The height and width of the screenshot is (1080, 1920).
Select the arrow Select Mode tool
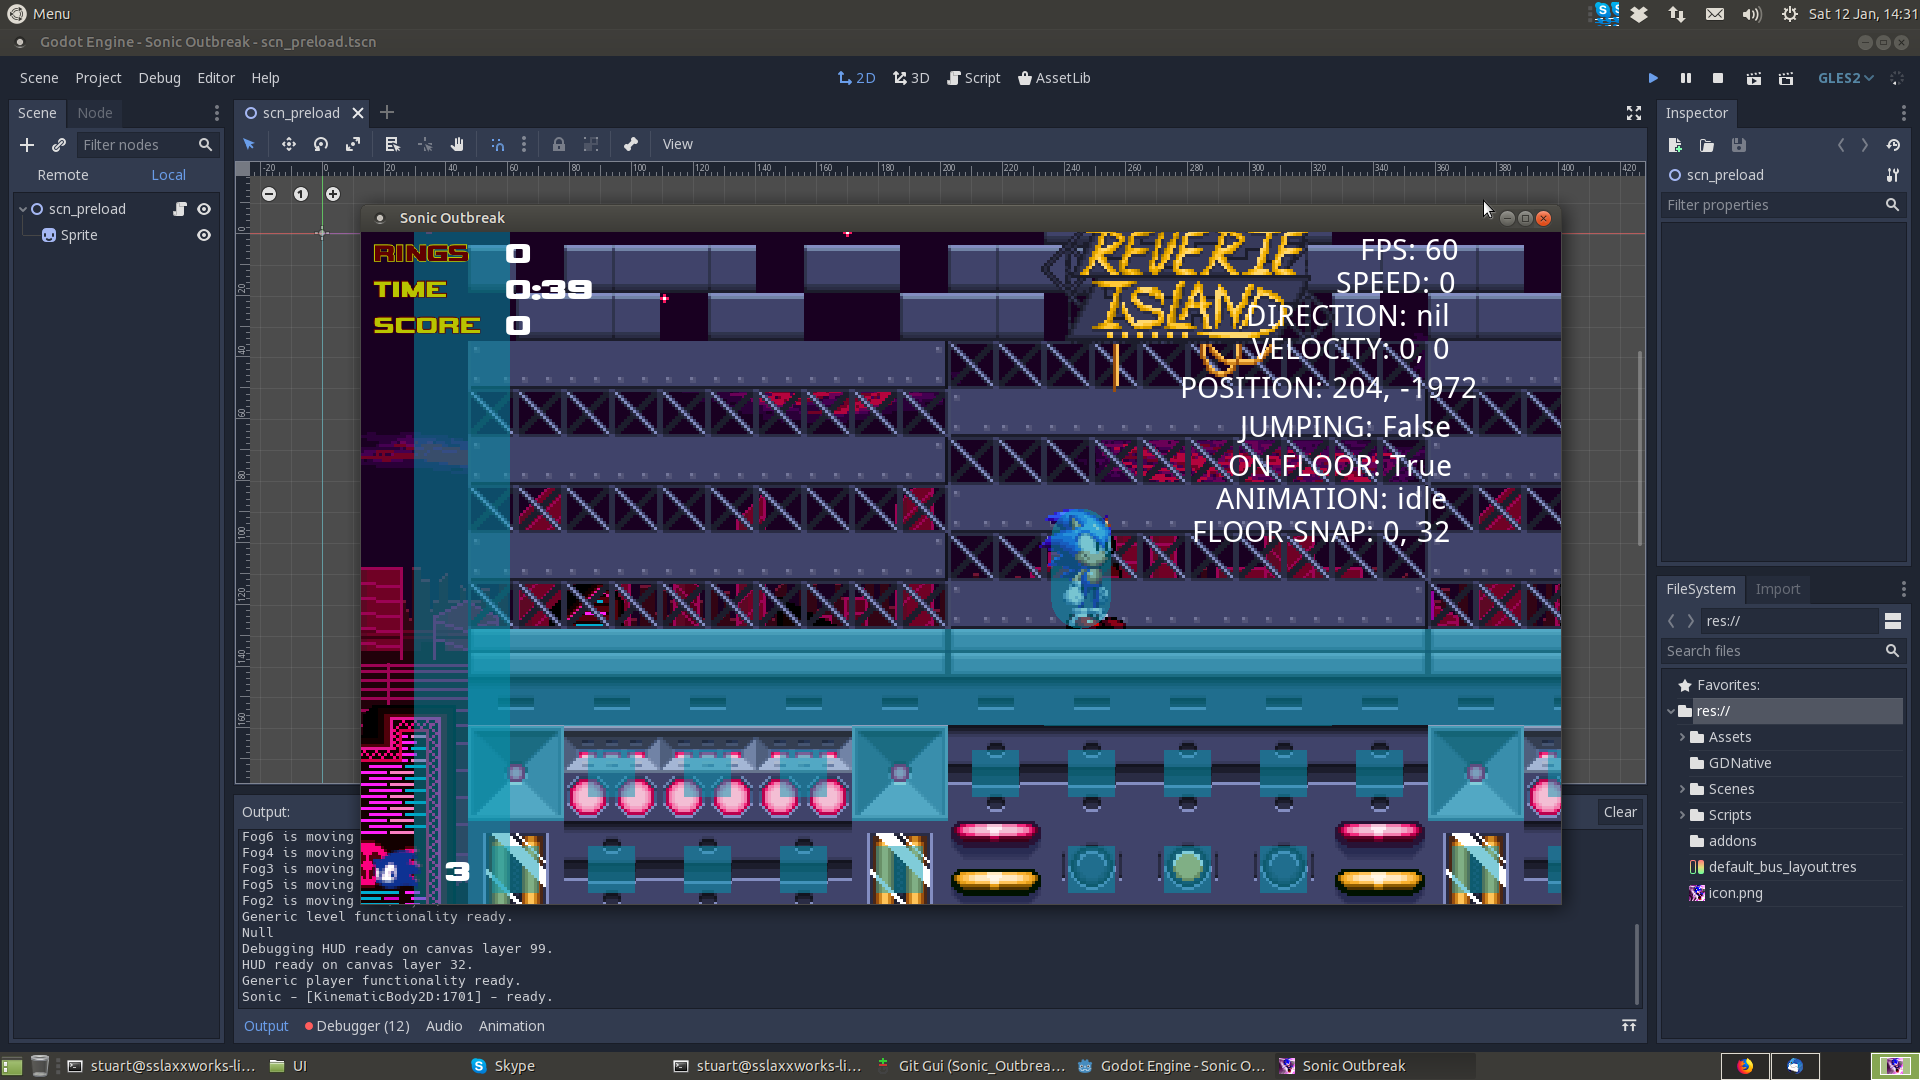coord(249,144)
